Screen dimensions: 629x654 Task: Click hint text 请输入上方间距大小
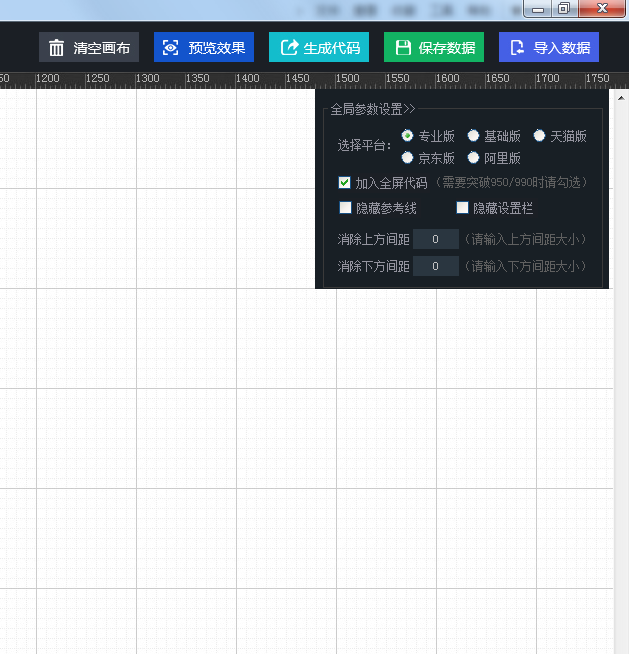tap(525, 239)
